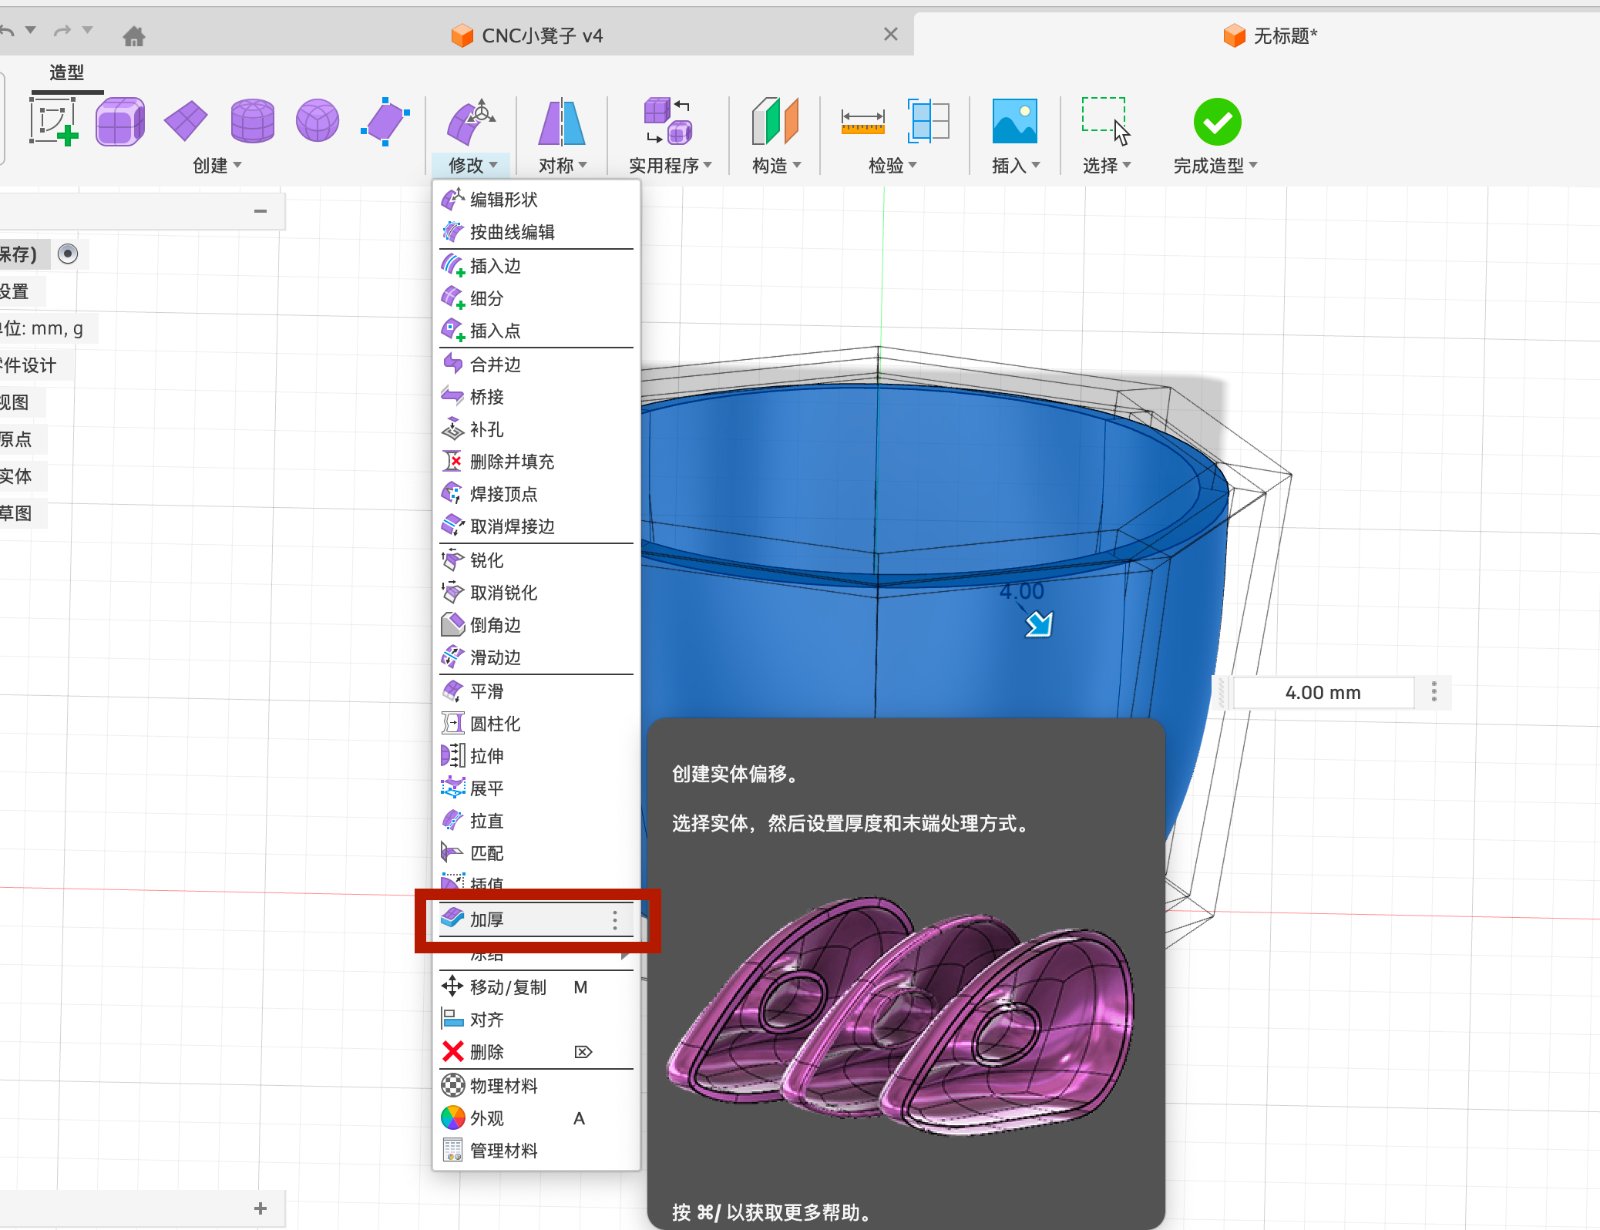The image size is (1600, 1230).
Task: Select the Fill Hole (补孔) tool
Action: 486,429
